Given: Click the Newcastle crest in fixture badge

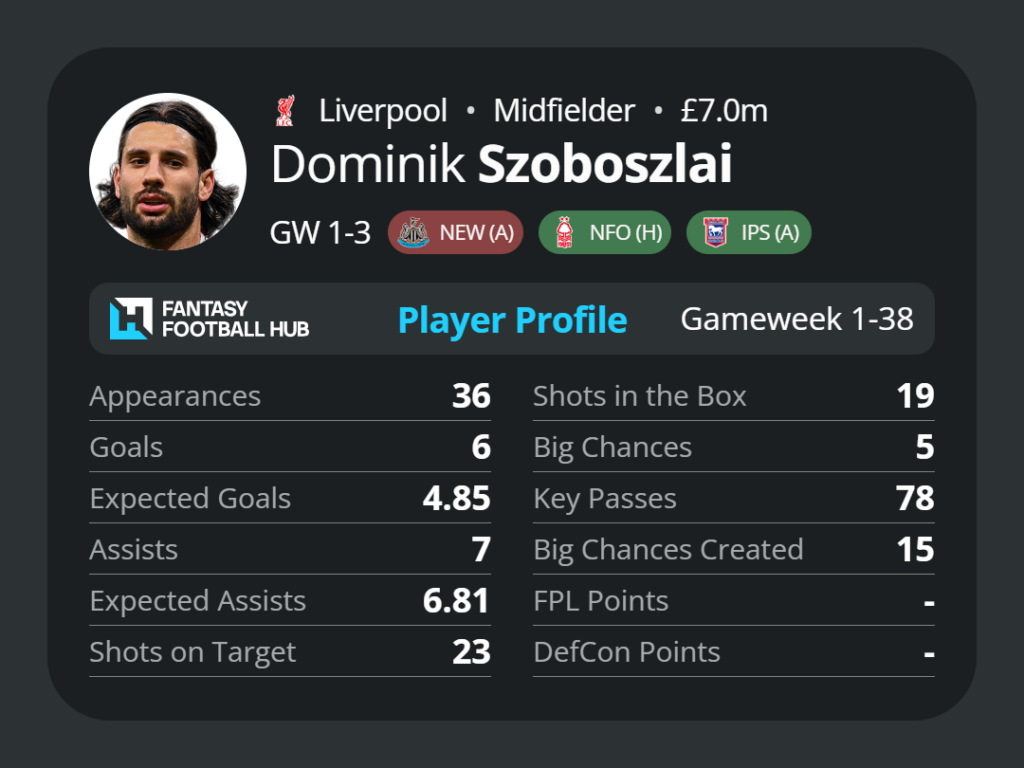Looking at the screenshot, I should tap(413, 232).
